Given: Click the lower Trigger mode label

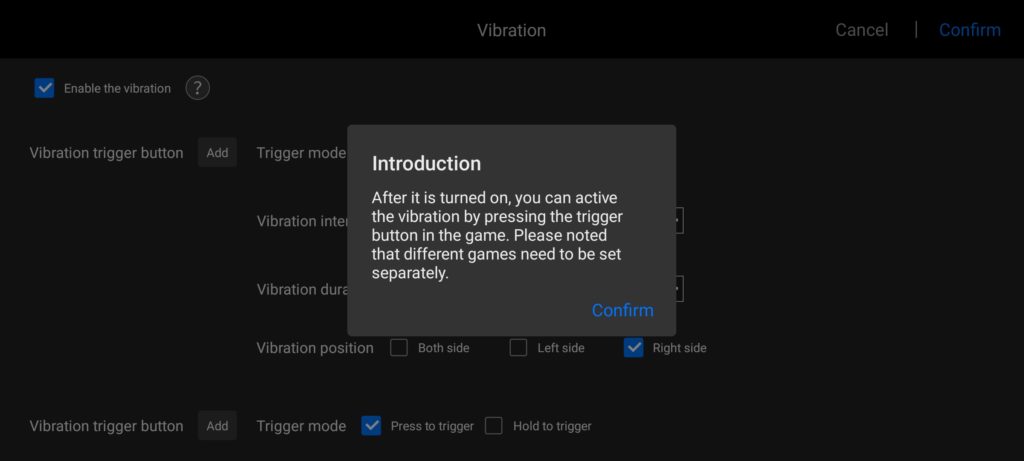Looking at the screenshot, I should (x=301, y=426).
